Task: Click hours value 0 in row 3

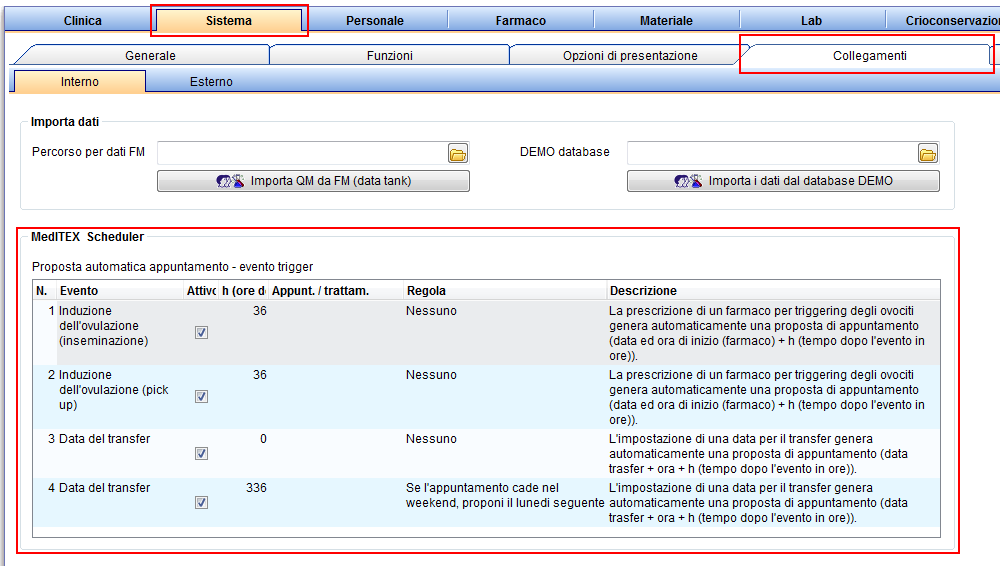Action: coord(263,438)
